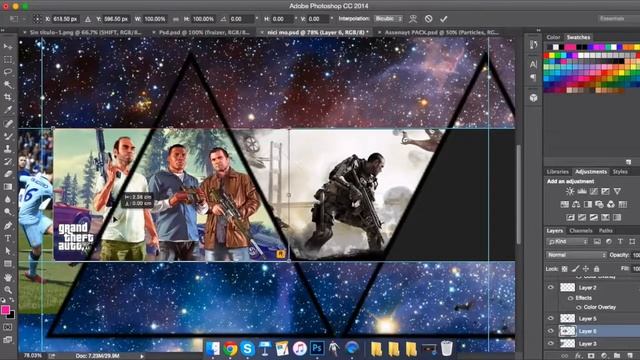640x360 pixels.
Task: Open Google Chrome from the Dock
Action: [x=230, y=349]
